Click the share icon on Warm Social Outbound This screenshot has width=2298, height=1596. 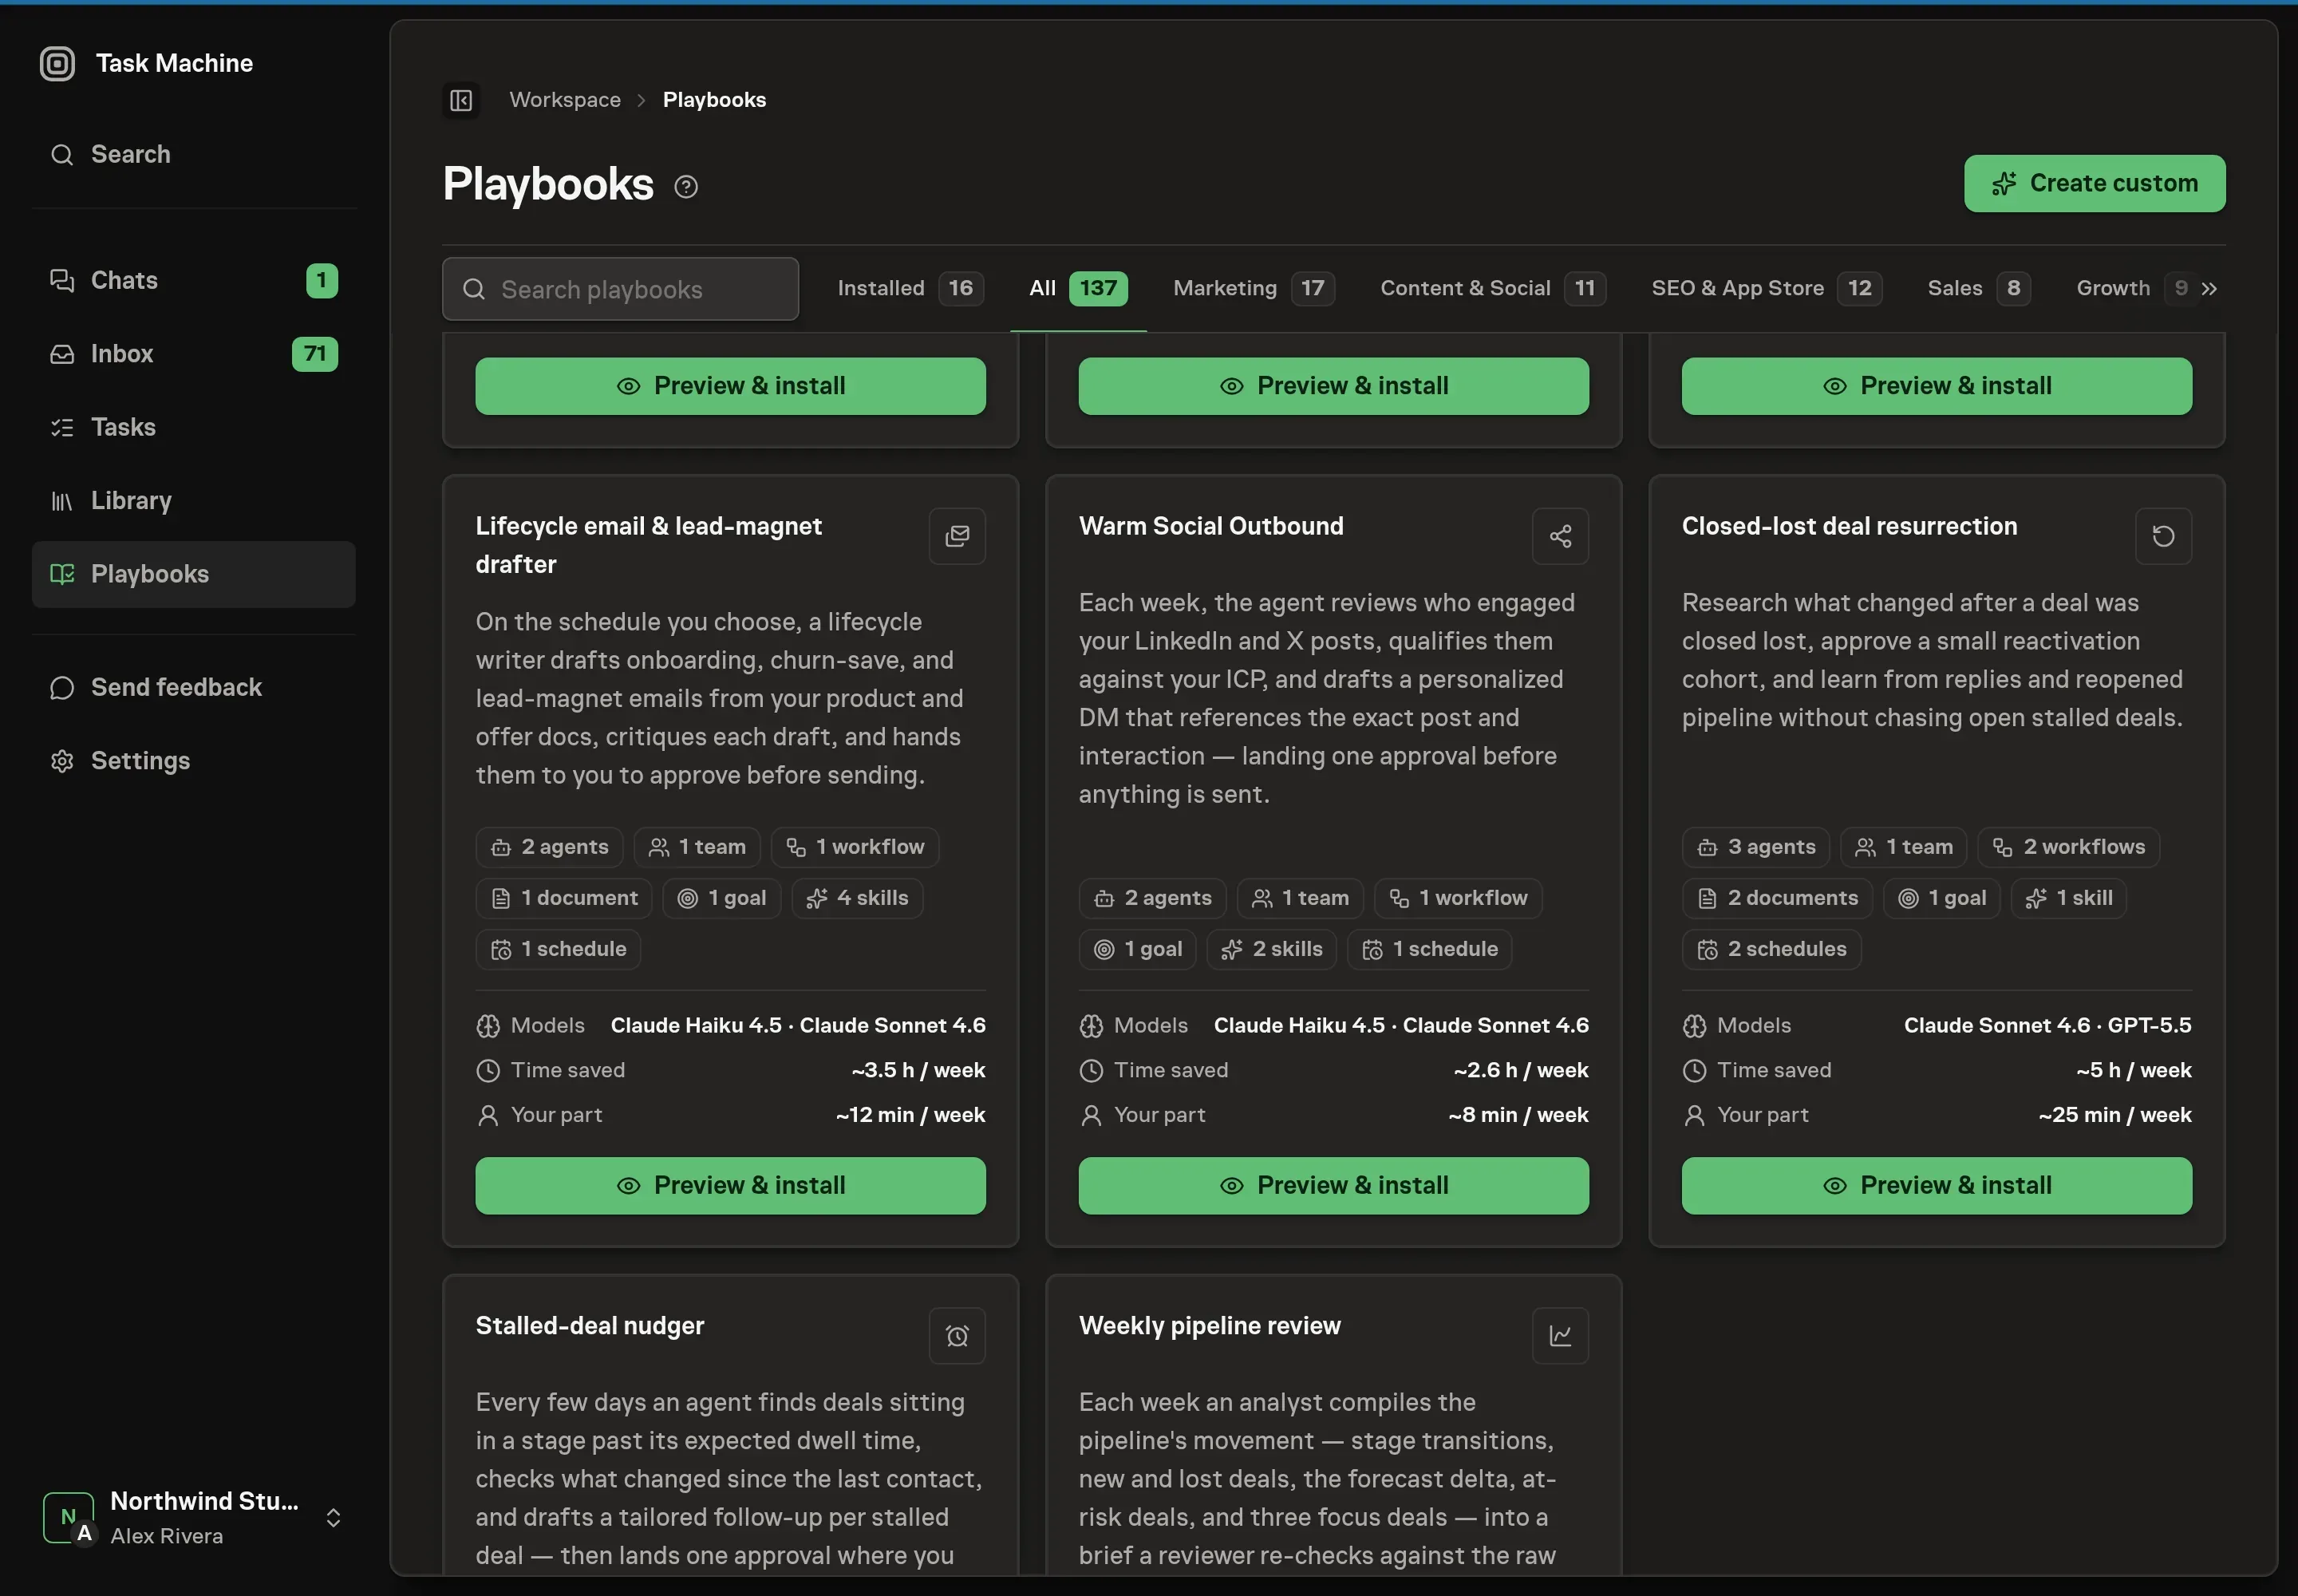point(1560,536)
